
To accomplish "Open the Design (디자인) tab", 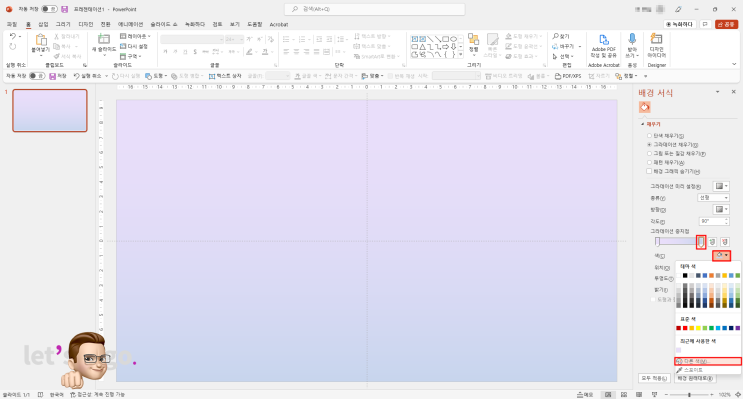I will 85,24.
